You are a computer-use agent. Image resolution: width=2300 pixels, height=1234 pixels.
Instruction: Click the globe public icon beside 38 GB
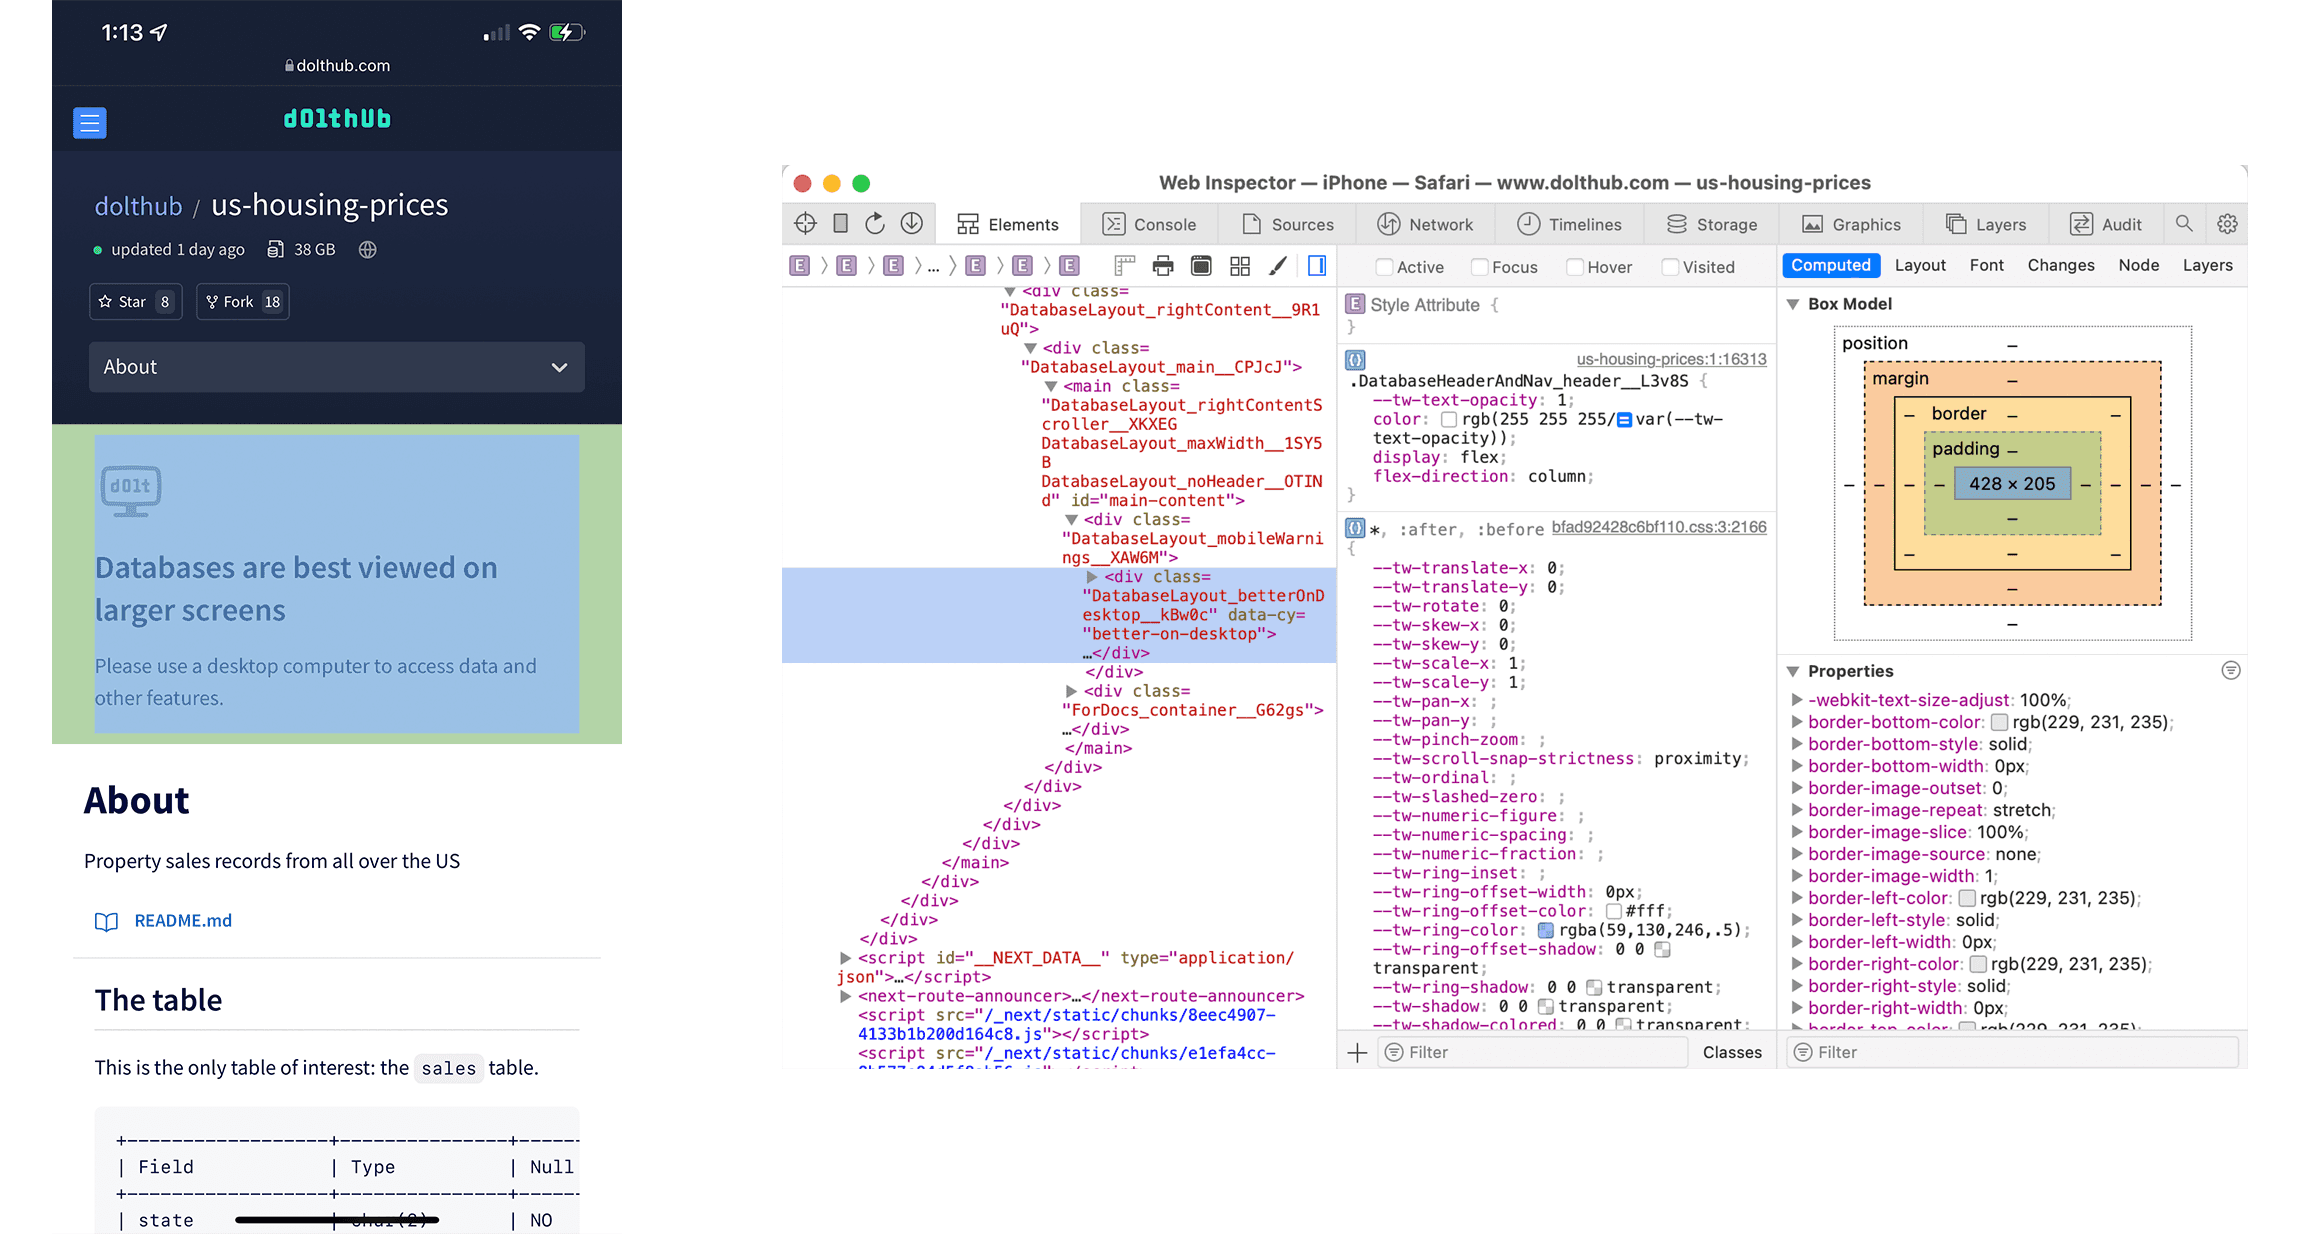(x=368, y=250)
